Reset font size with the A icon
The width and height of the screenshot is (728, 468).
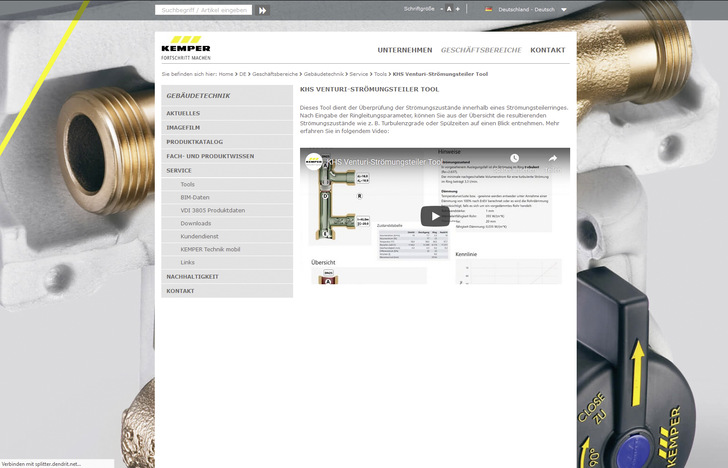449,9
